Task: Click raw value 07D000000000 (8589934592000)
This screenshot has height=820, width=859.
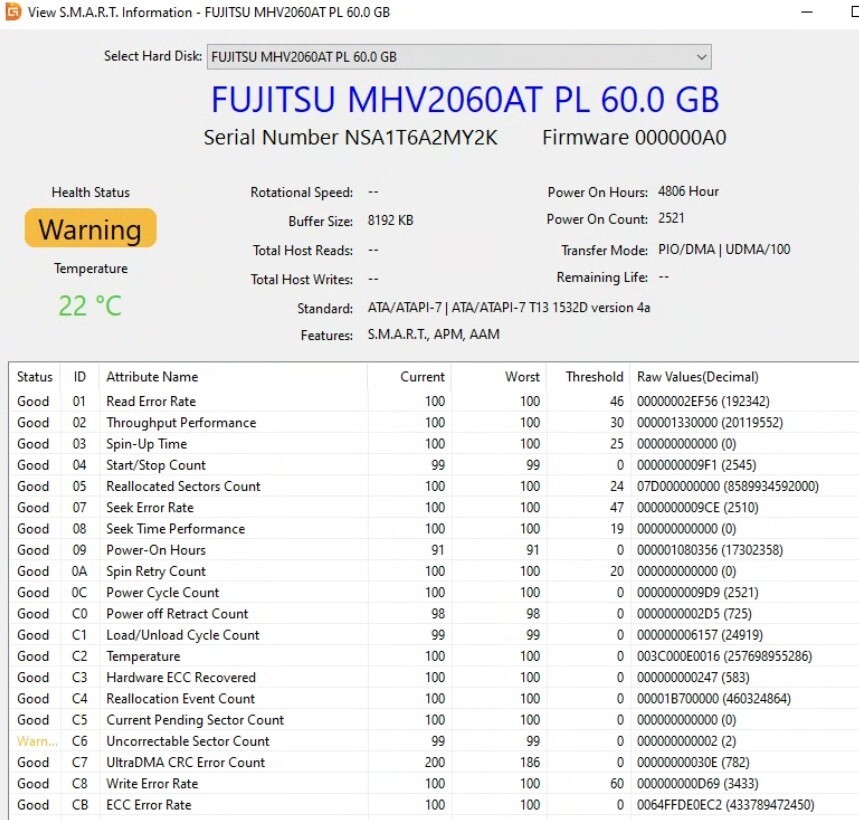Action: coord(728,486)
